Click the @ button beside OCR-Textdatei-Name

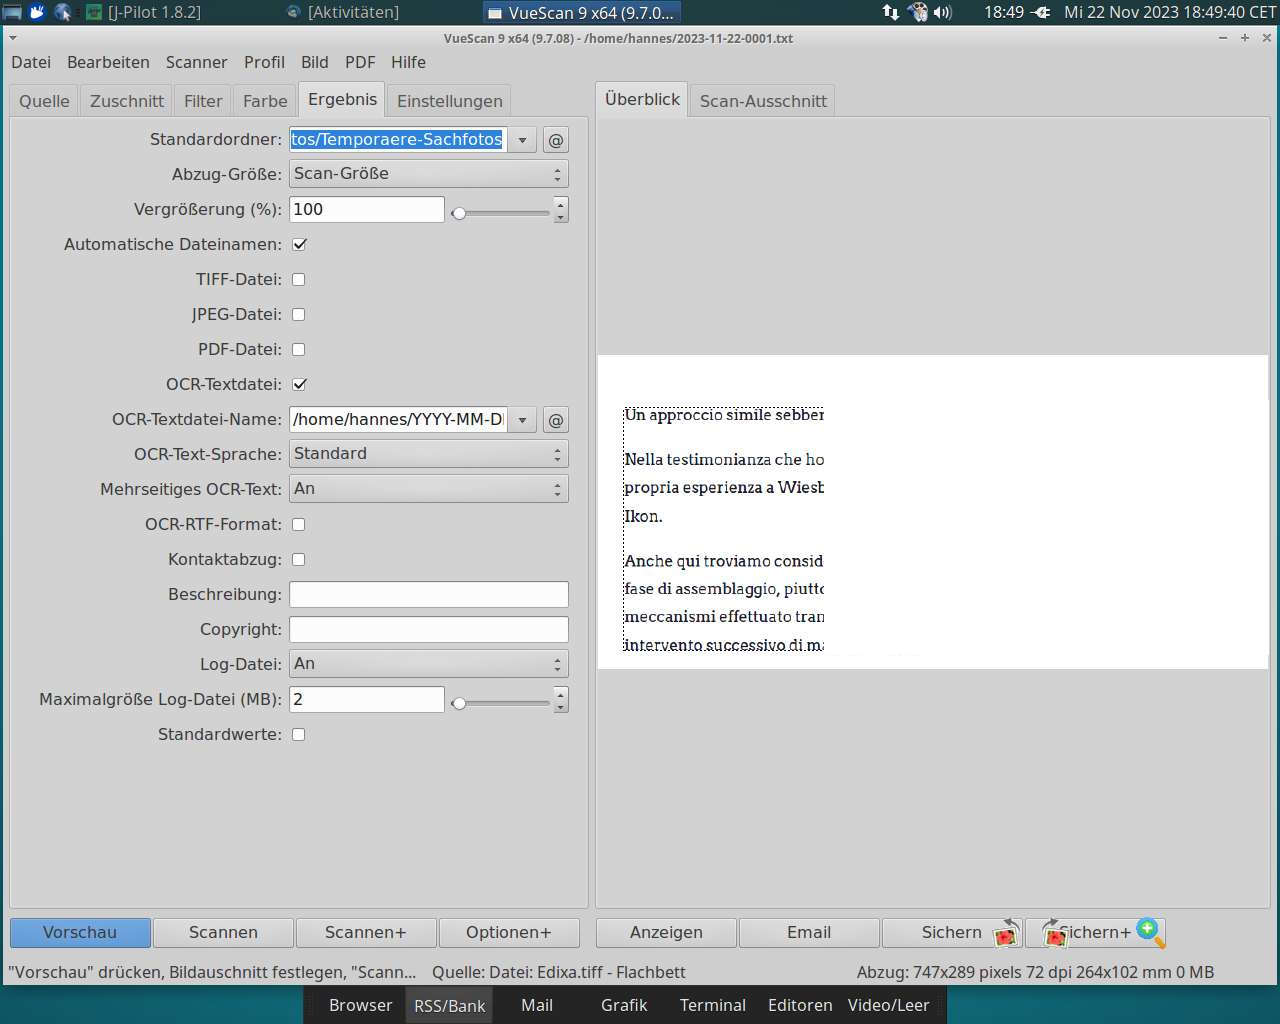[556, 420]
